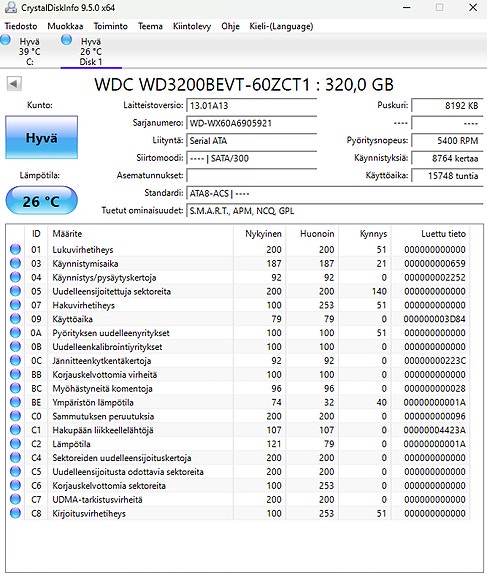Click the Siirtomoodi field SATA/300

(x=252, y=158)
